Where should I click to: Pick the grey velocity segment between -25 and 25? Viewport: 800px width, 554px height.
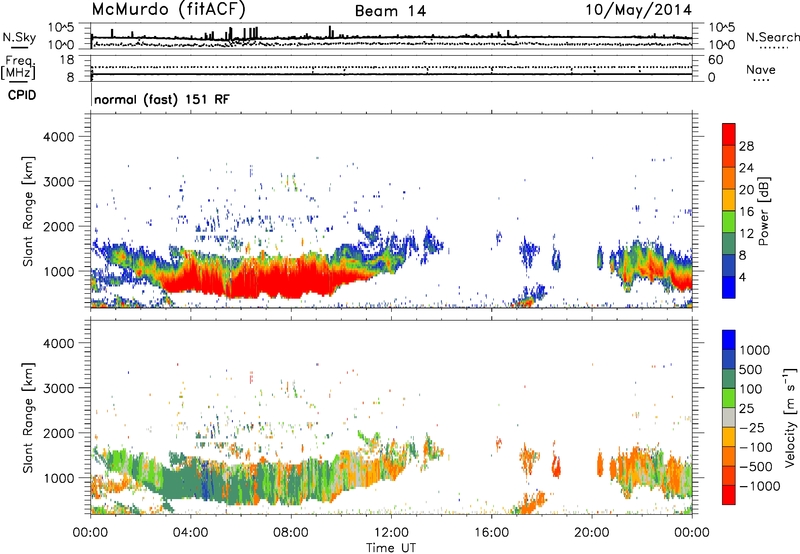click(x=729, y=417)
